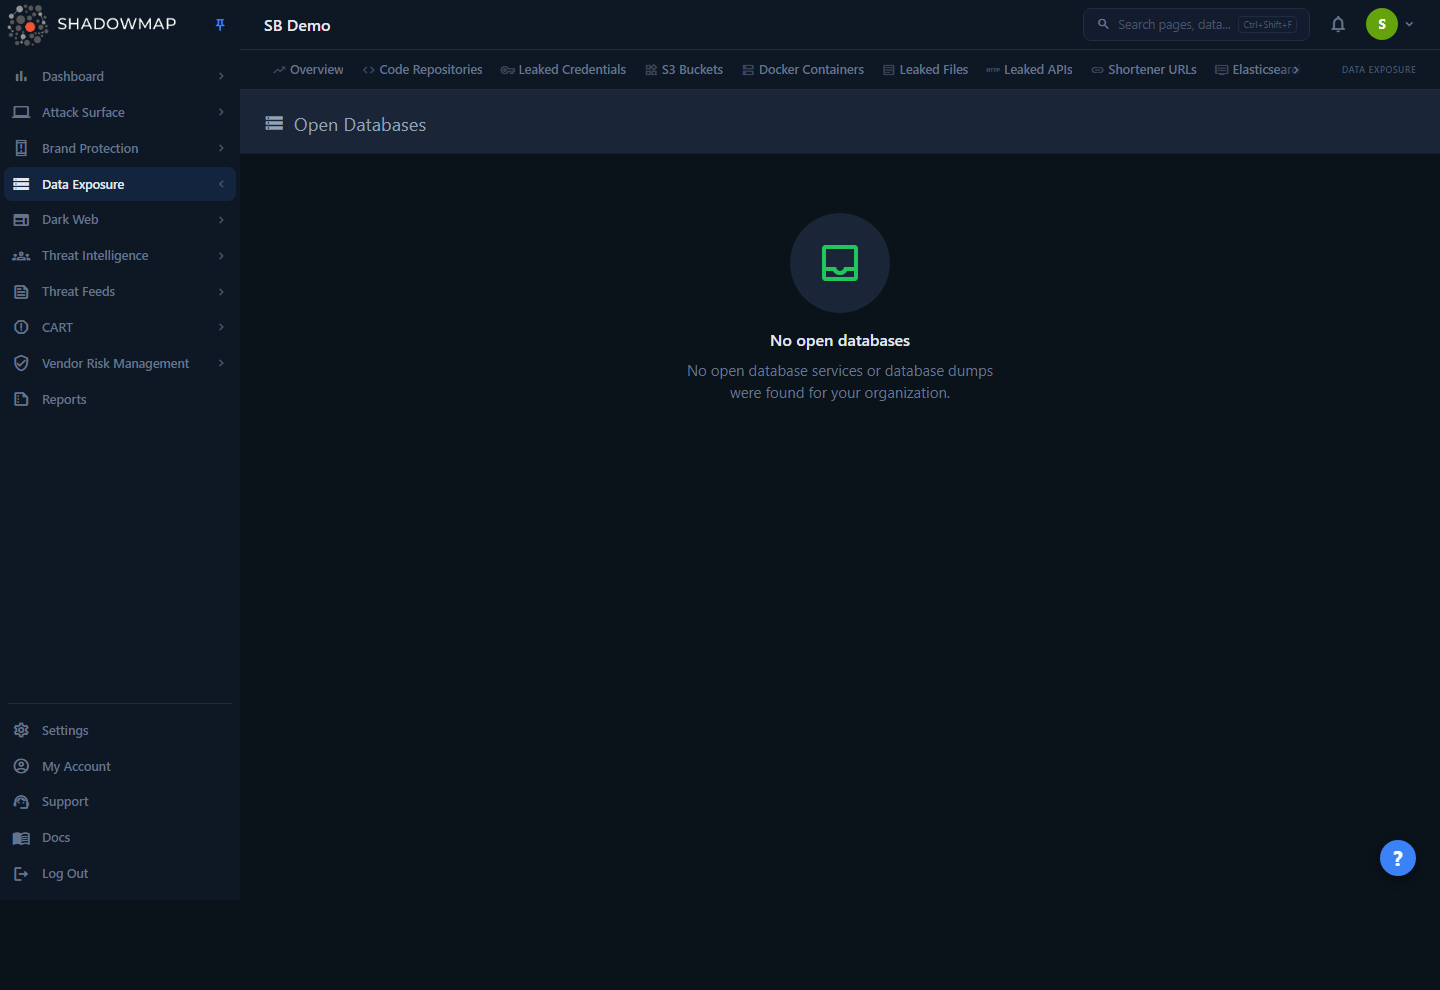Open the Docs link
Screen dimensions: 1440x990
point(56,838)
